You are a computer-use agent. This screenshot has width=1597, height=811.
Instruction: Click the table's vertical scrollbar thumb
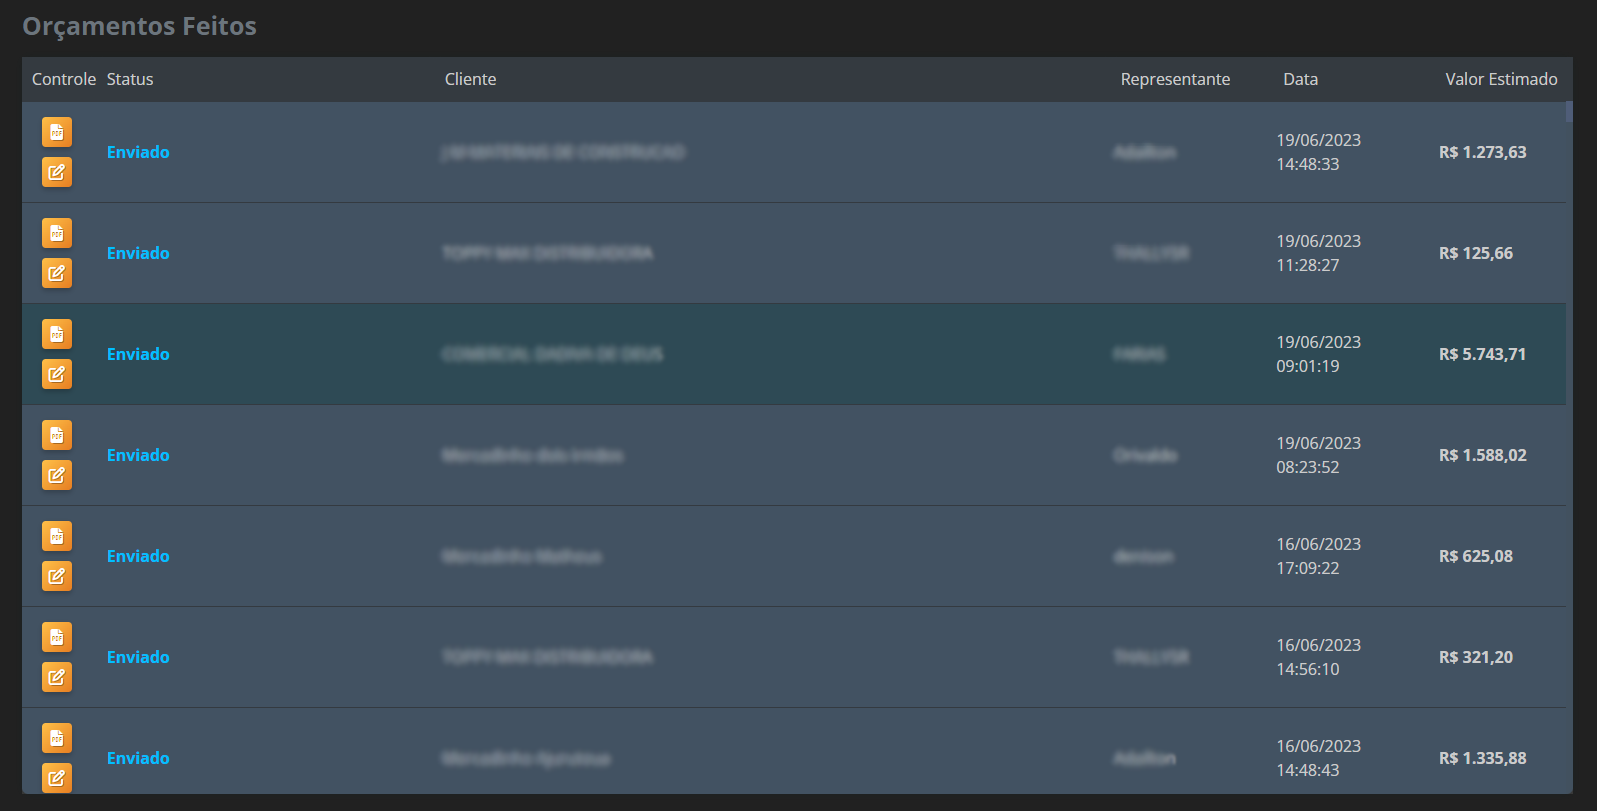click(x=1569, y=112)
